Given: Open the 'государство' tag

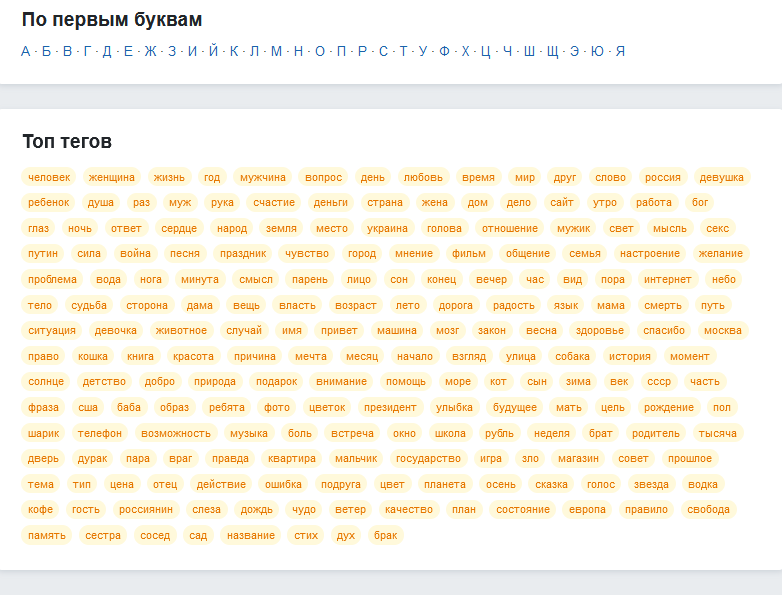Looking at the screenshot, I should coord(428,458).
